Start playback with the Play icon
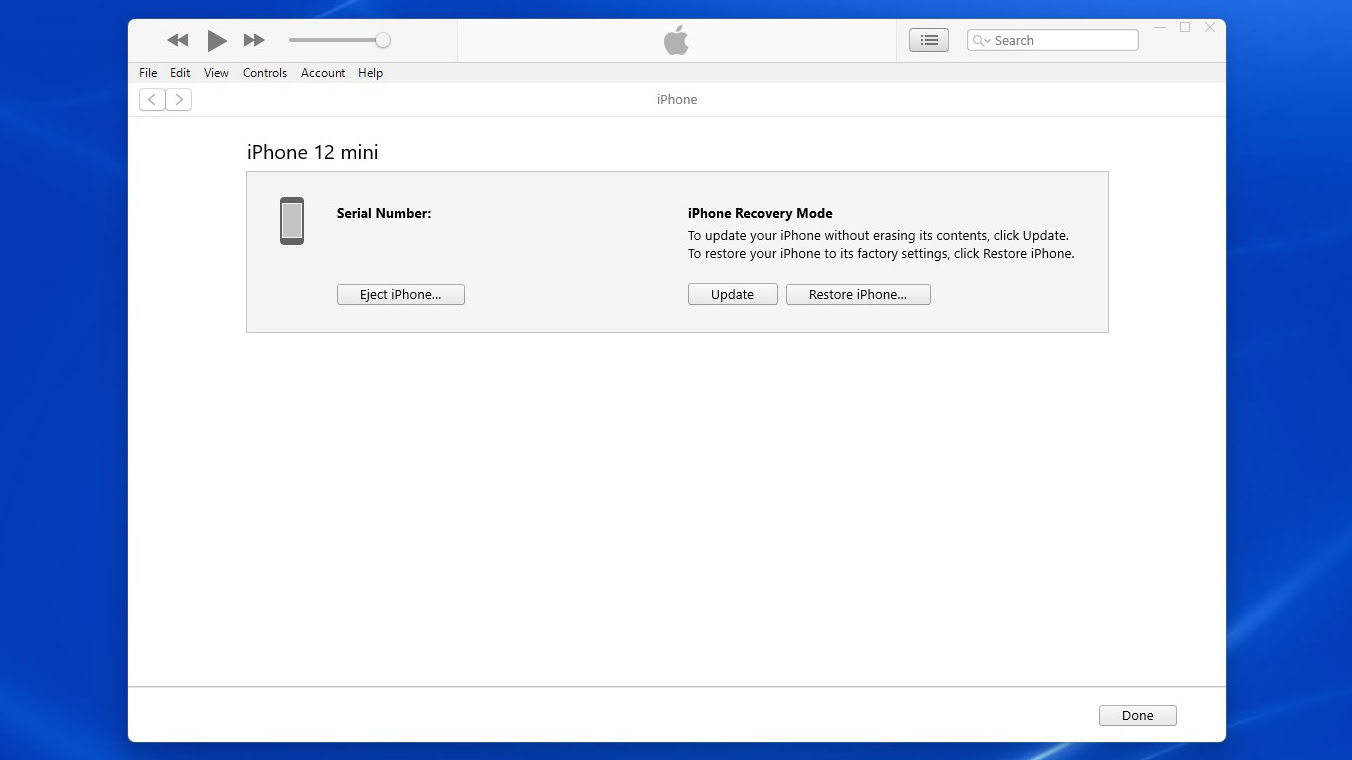The width and height of the screenshot is (1352, 760). (216, 40)
